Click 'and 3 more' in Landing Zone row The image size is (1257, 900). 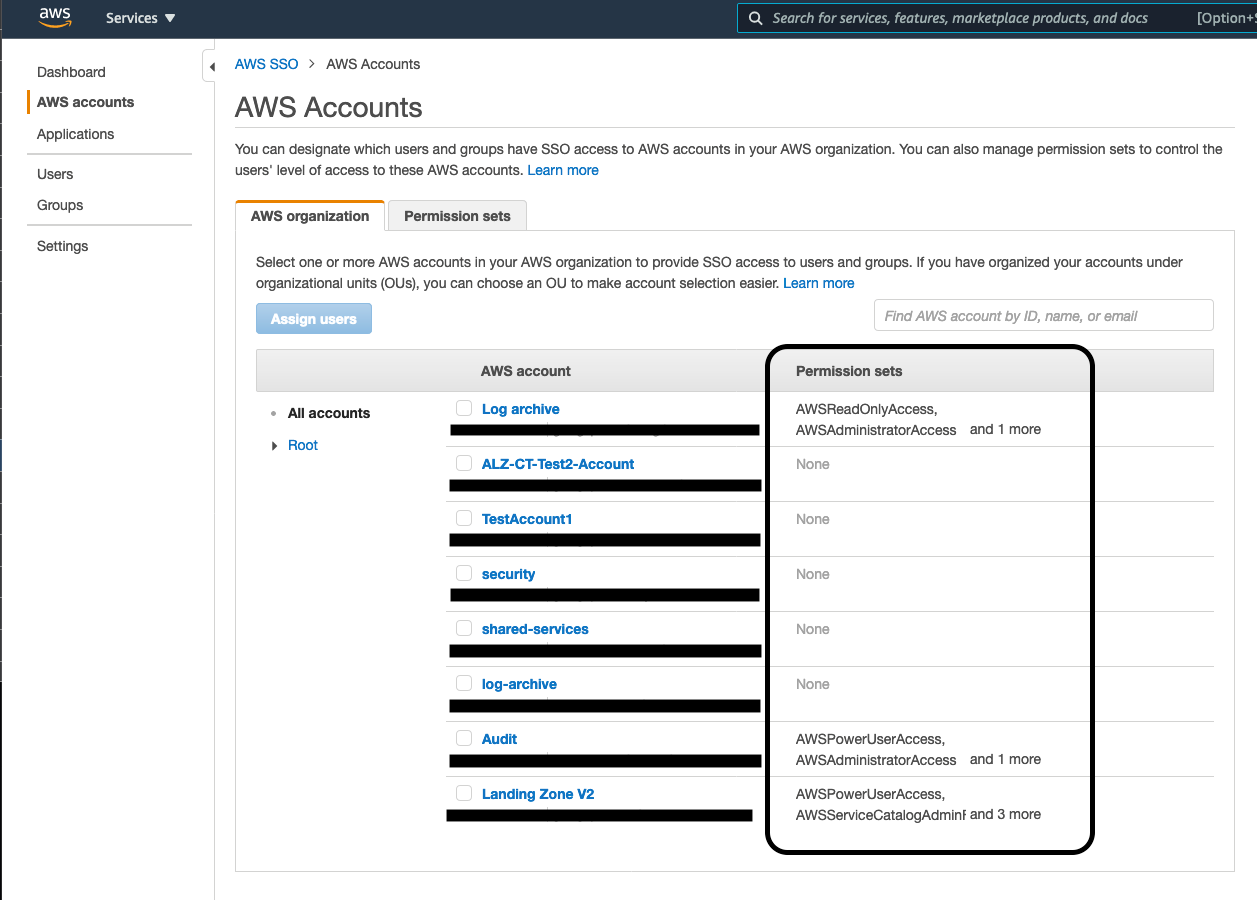pos(1005,814)
